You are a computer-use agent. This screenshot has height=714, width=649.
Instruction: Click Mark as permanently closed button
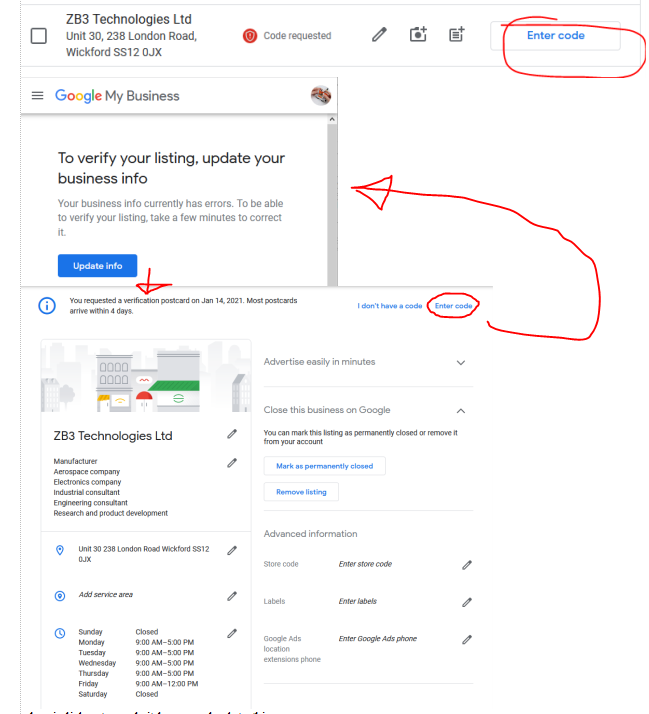pos(325,466)
